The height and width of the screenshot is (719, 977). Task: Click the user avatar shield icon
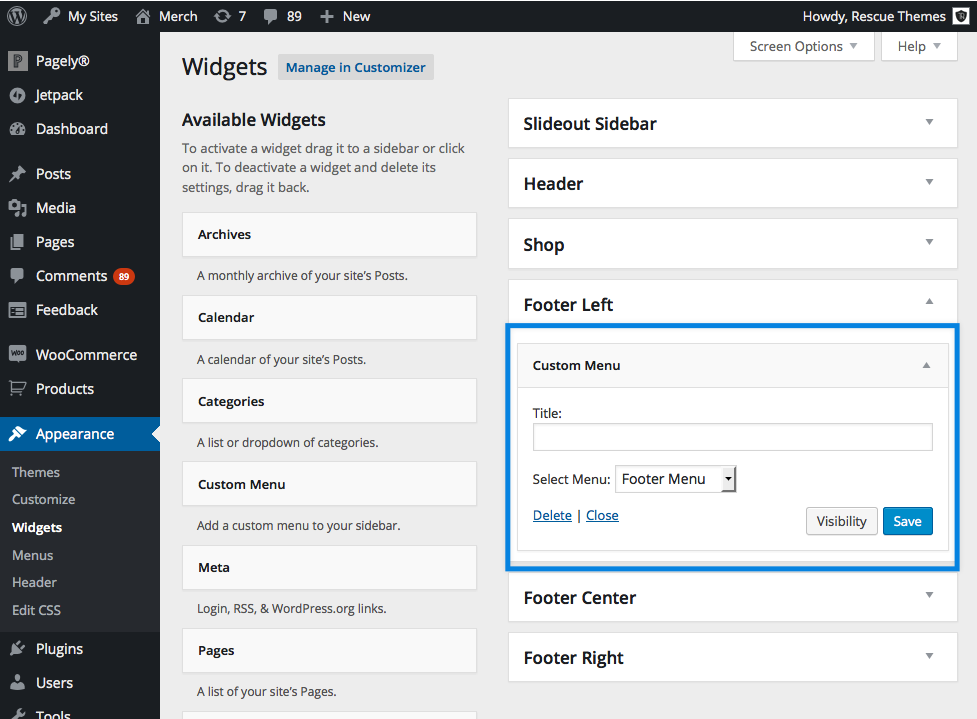pyautogui.click(x=961, y=16)
